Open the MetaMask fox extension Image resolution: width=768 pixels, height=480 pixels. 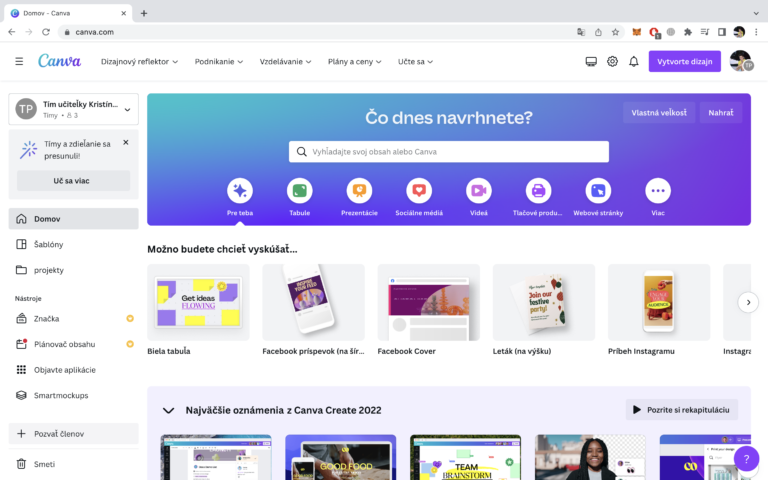636,32
